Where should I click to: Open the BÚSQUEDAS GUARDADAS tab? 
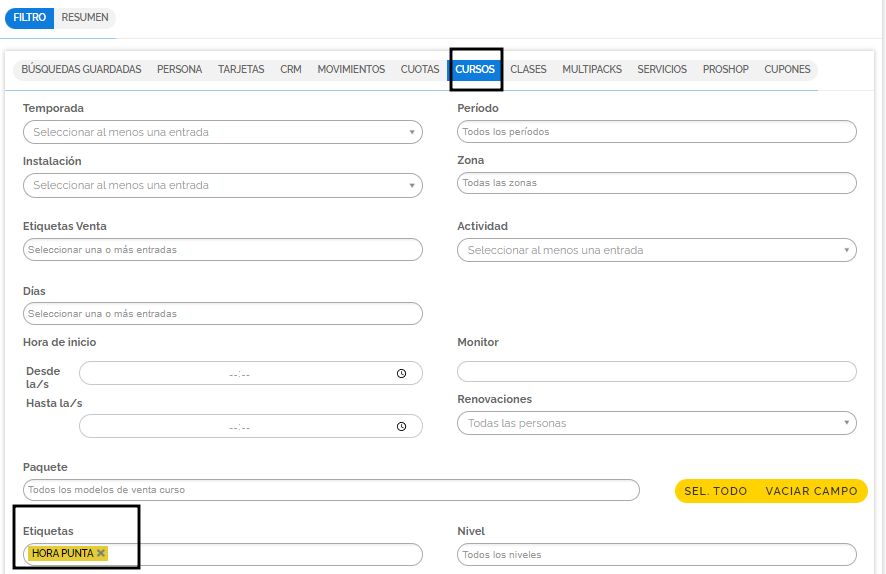coord(81,69)
